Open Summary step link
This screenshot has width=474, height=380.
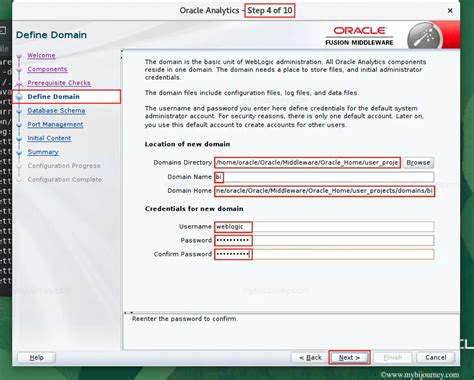pyautogui.click(x=43, y=152)
